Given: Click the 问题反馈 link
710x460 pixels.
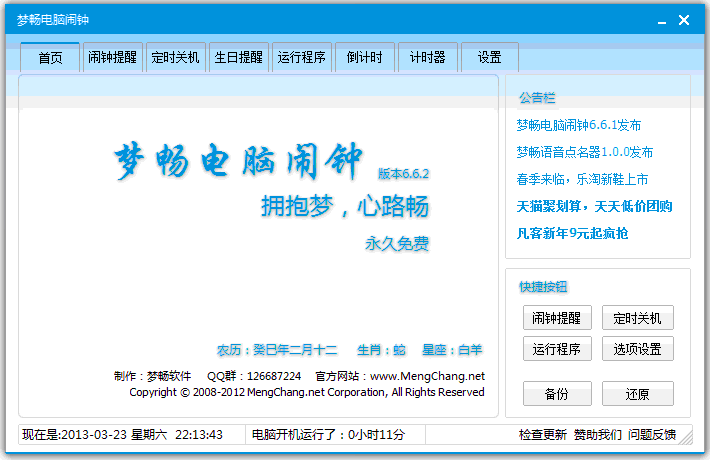Looking at the screenshot, I should [x=652, y=435].
